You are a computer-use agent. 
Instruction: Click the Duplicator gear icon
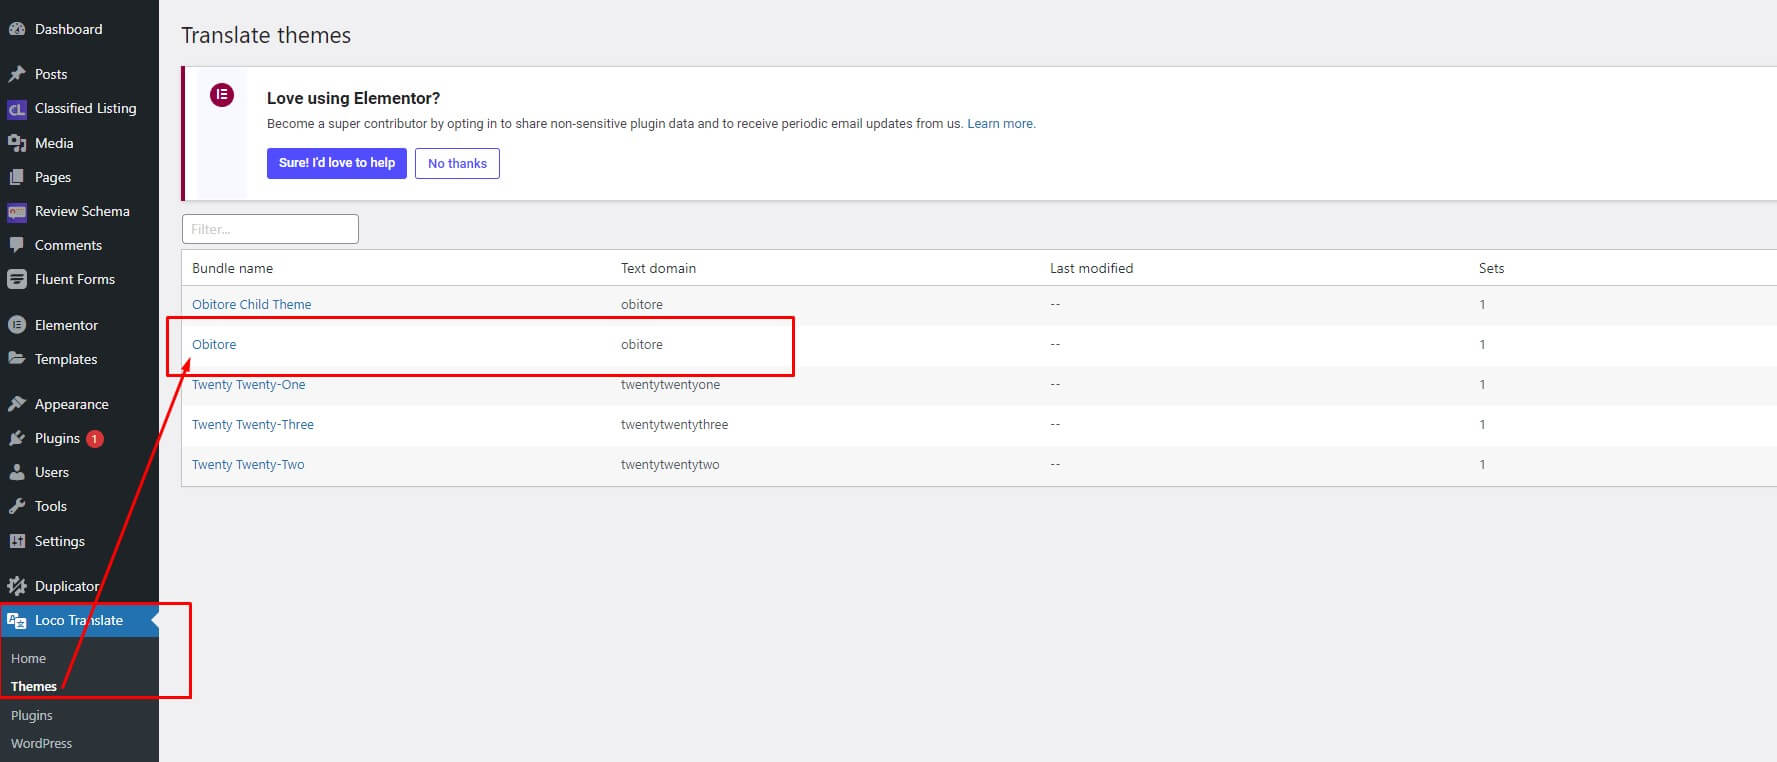pos(17,586)
